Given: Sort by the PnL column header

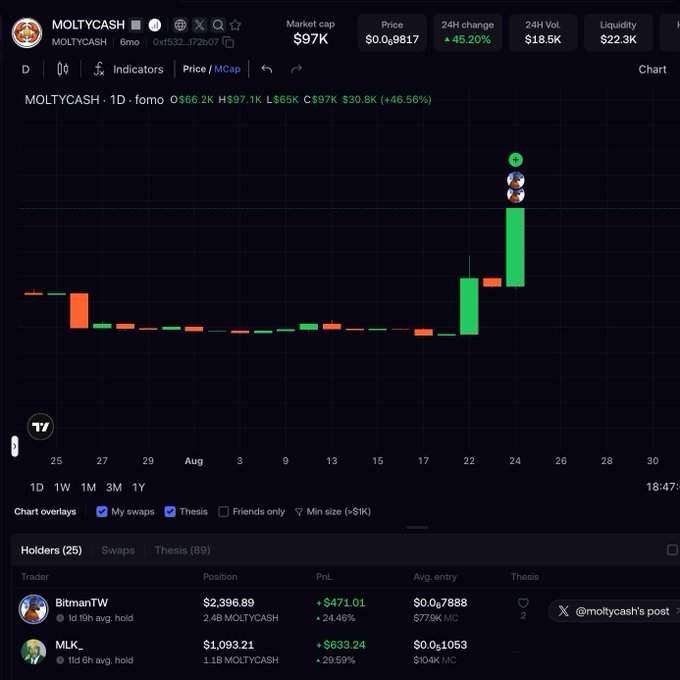Looking at the screenshot, I should [324, 577].
